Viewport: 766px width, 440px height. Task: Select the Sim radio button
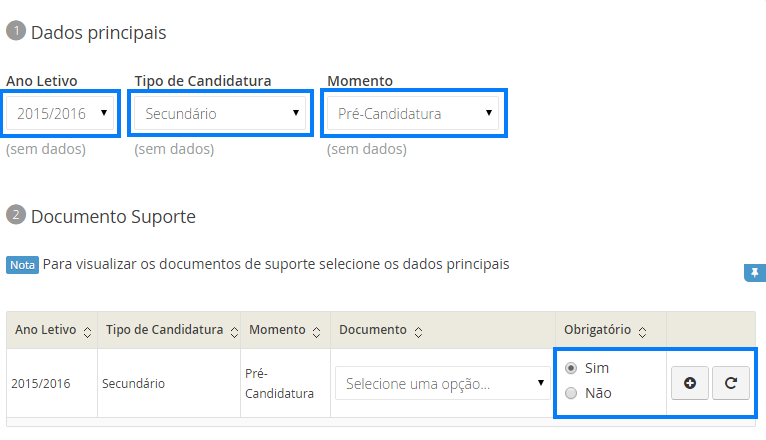click(x=571, y=368)
